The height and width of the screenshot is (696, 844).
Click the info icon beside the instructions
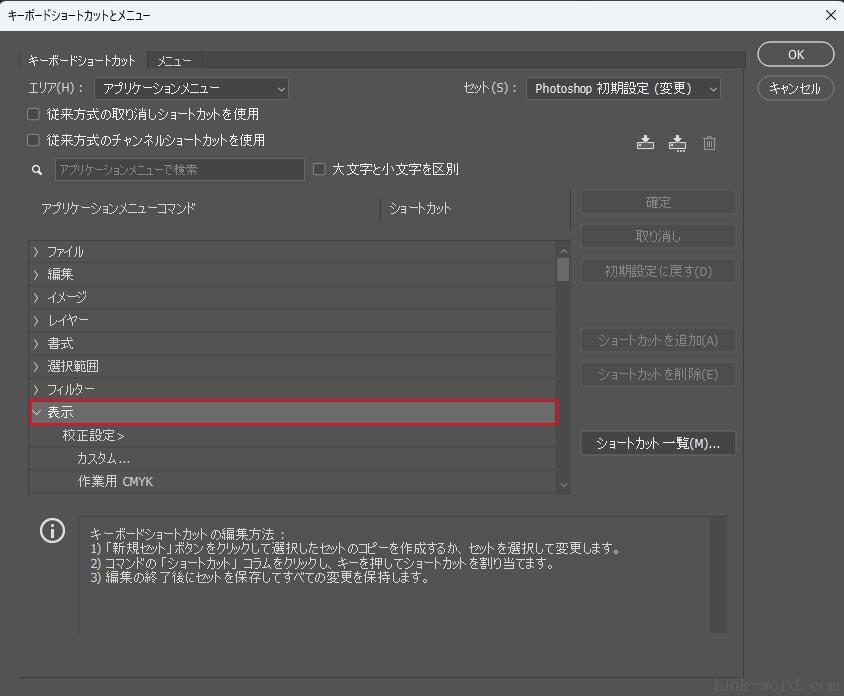pyautogui.click(x=52, y=531)
